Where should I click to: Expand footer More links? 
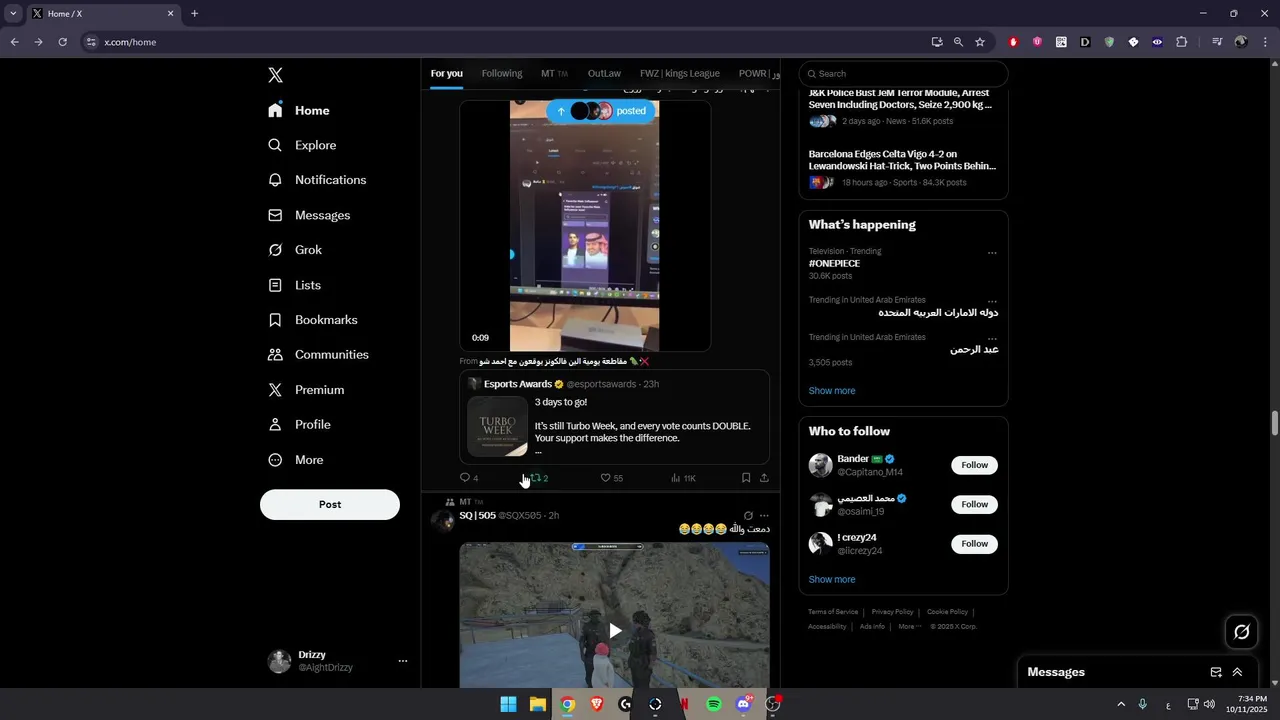tap(909, 627)
